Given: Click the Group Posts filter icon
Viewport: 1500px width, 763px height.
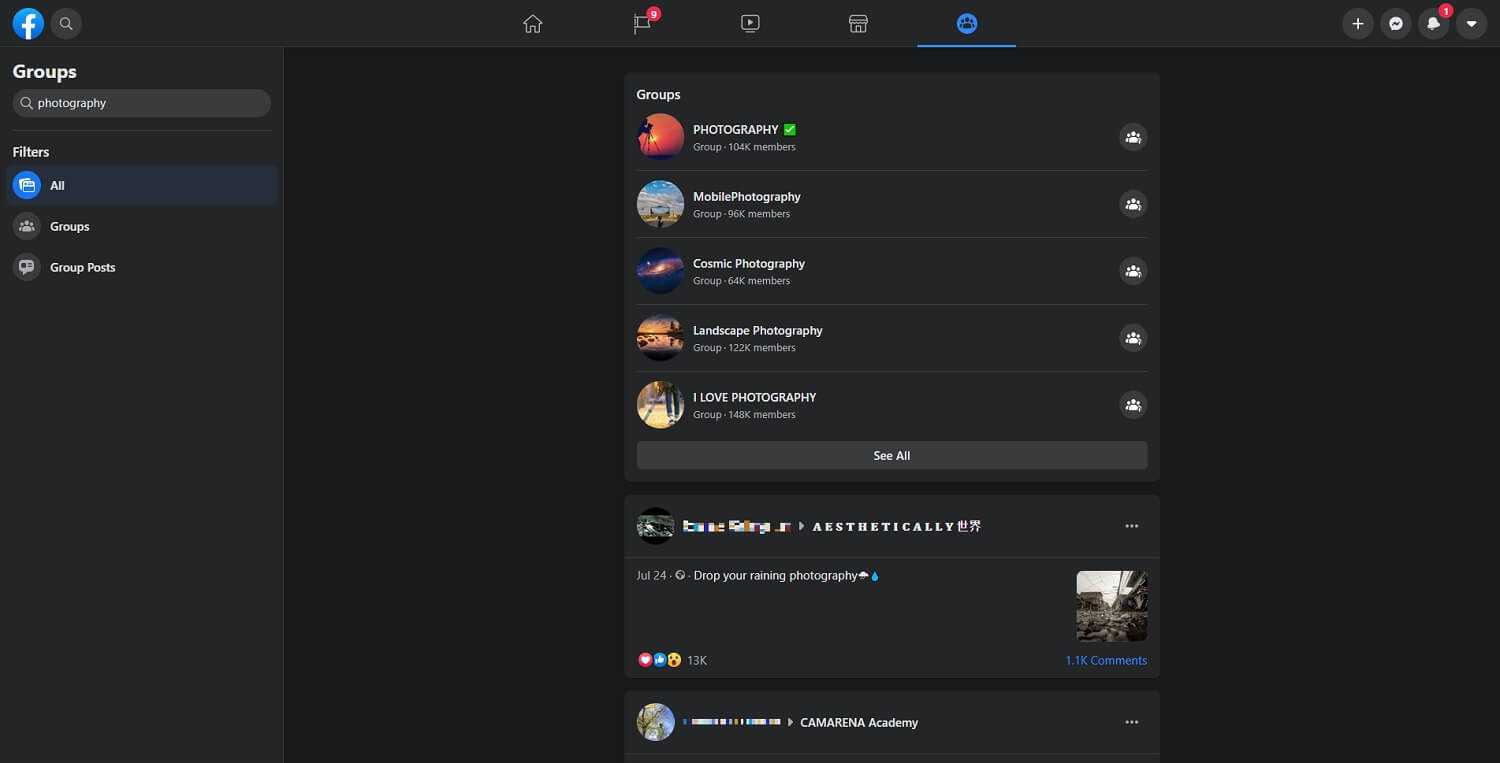Looking at the screenshot, I should coord(27,267).
